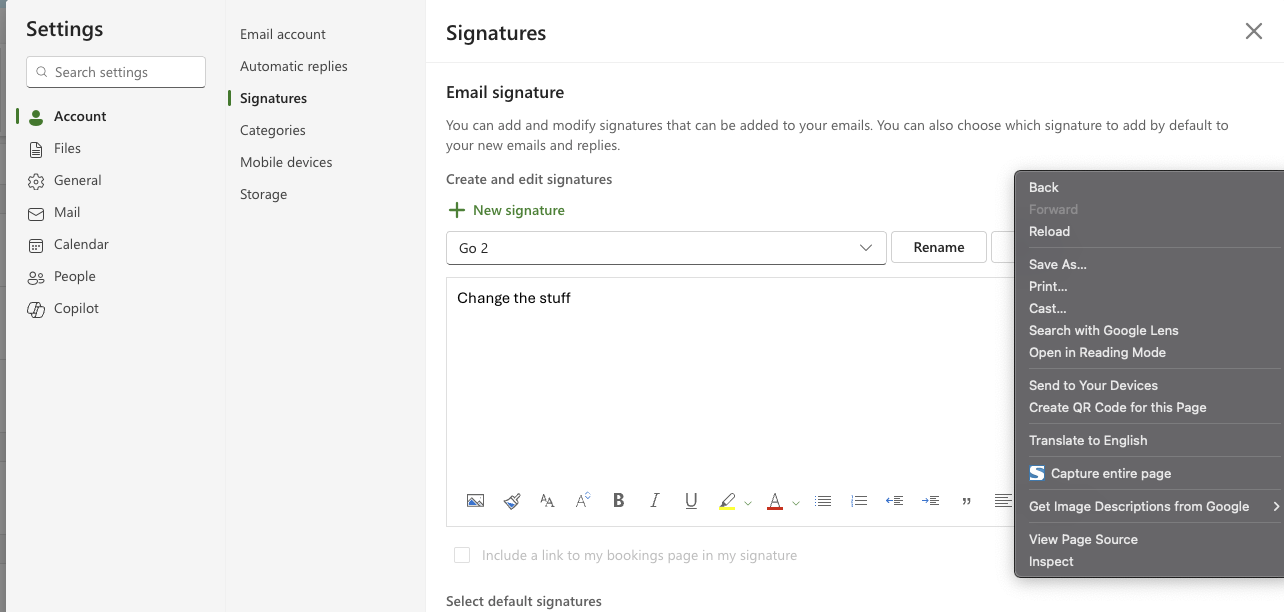Click the Search settings field
Image resolution: width=1284 pixels, height=612 pixels.
coord(116,72)
